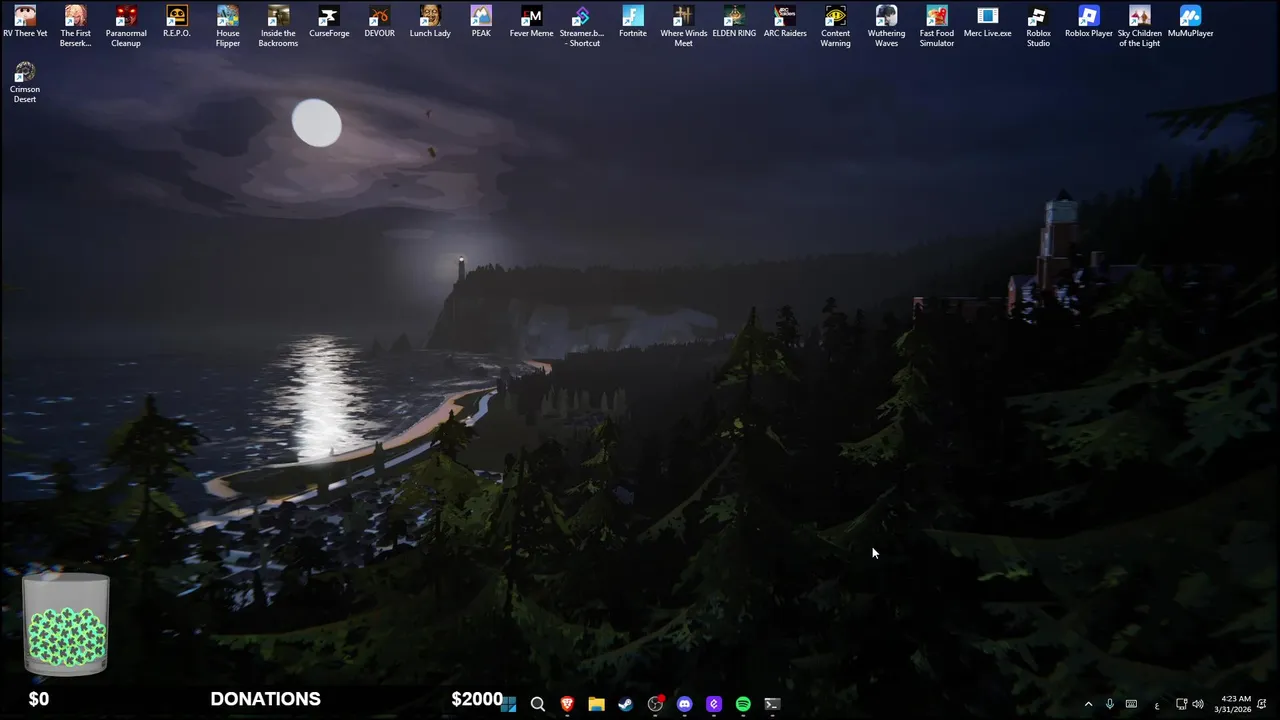Open File Explorer from the taskbar
The image size is (1280, 720).
click(x=596, y=704)
